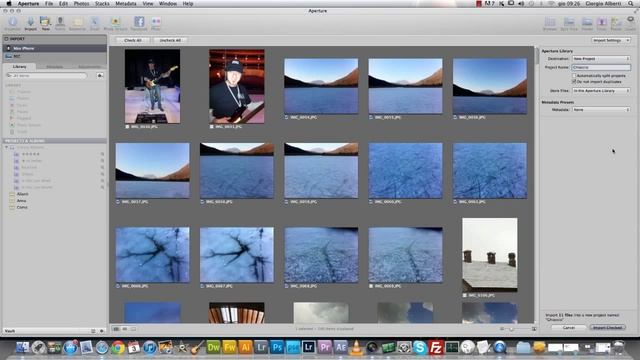Viewport: 640px width, 360px height.
Task: Switch to Browser view icon
Action: tap(550, 24)
